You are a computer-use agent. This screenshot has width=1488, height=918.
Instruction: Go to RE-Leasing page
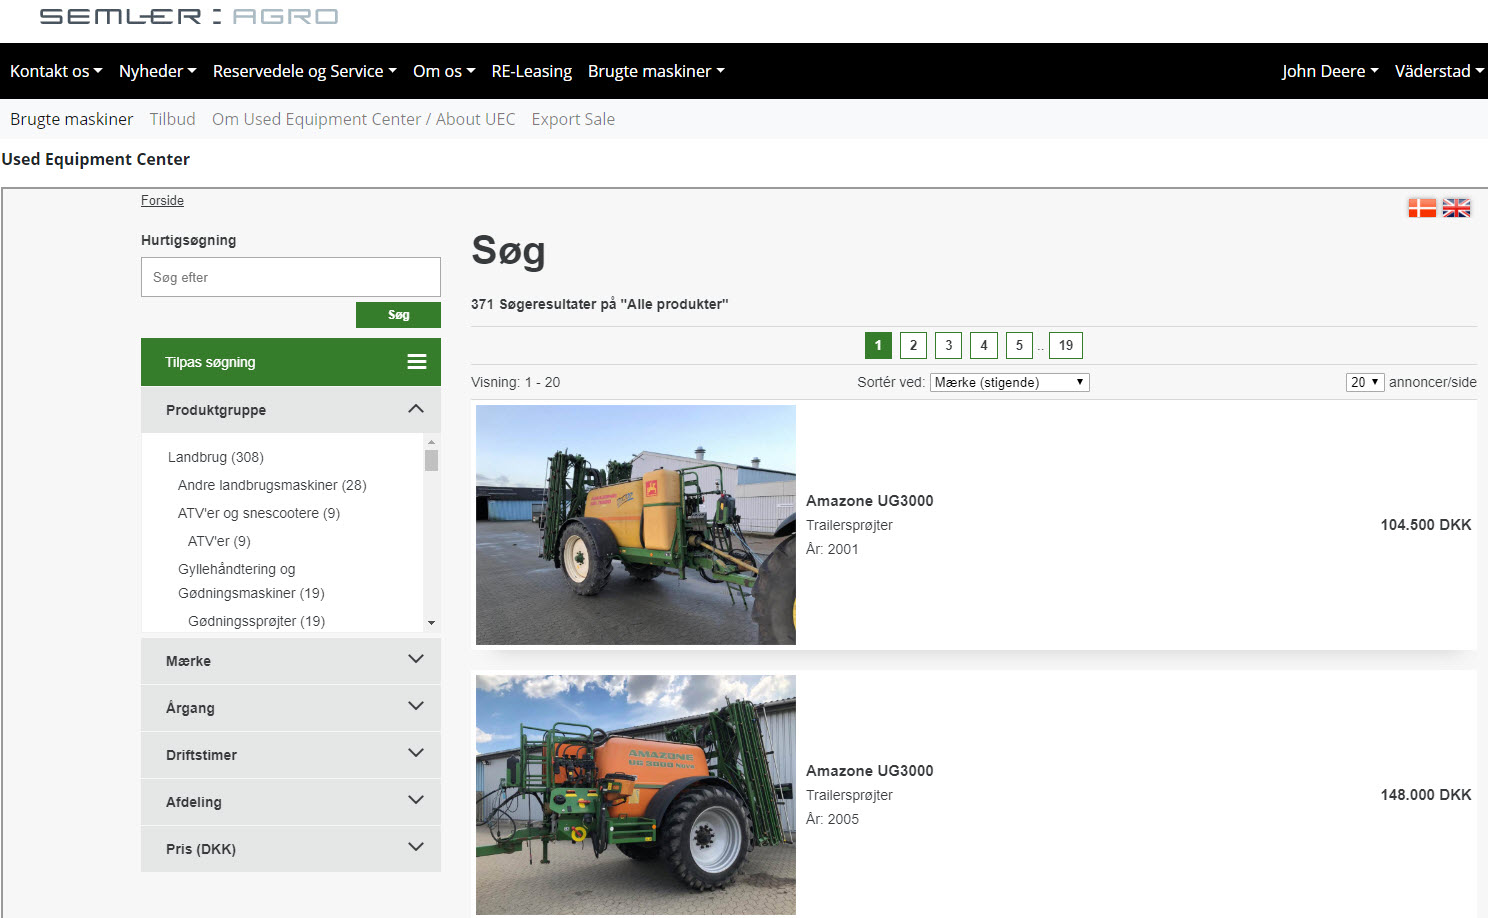(531, 71)
